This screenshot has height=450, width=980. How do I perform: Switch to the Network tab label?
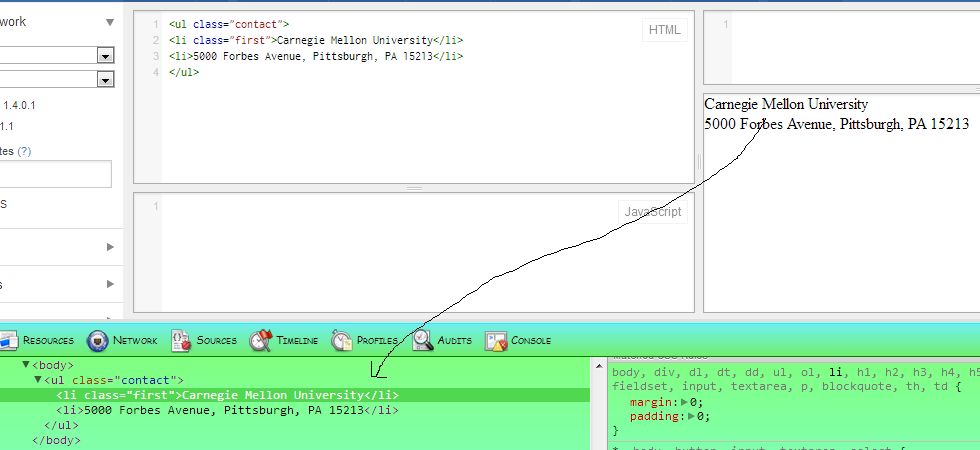[135, 341]
